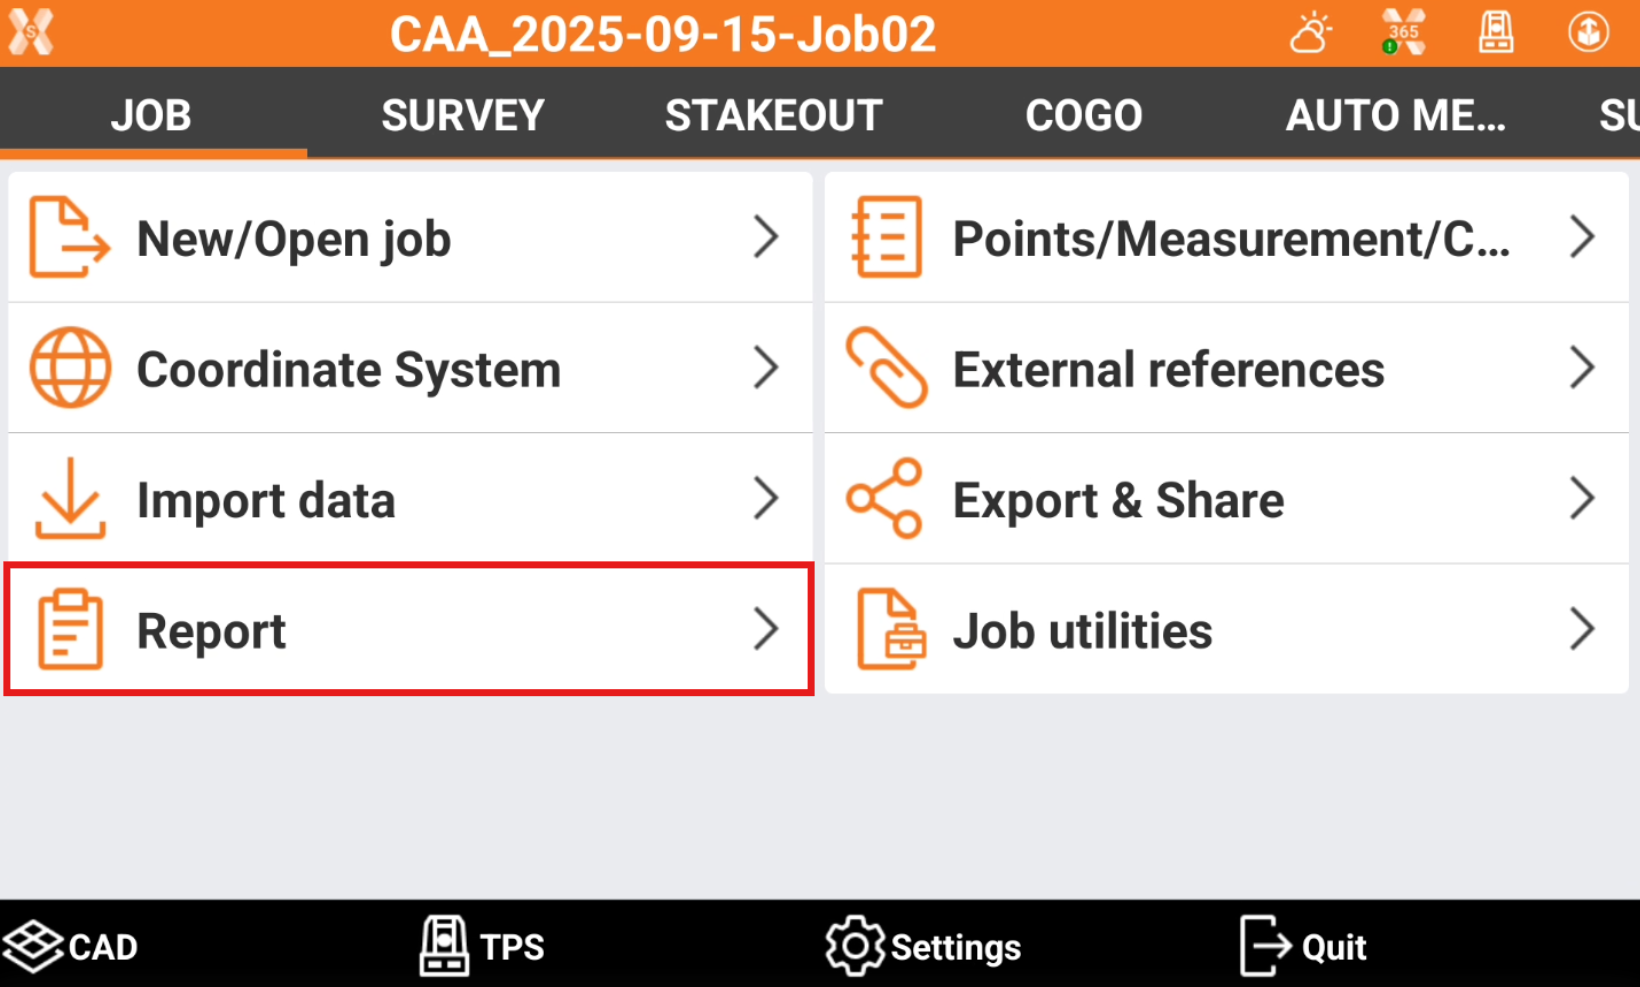The width and height of the screenshot is (1640, 987).
Task: Click the job title CAA_2025-09-15-Job02
Action: (x=663, y=34)
